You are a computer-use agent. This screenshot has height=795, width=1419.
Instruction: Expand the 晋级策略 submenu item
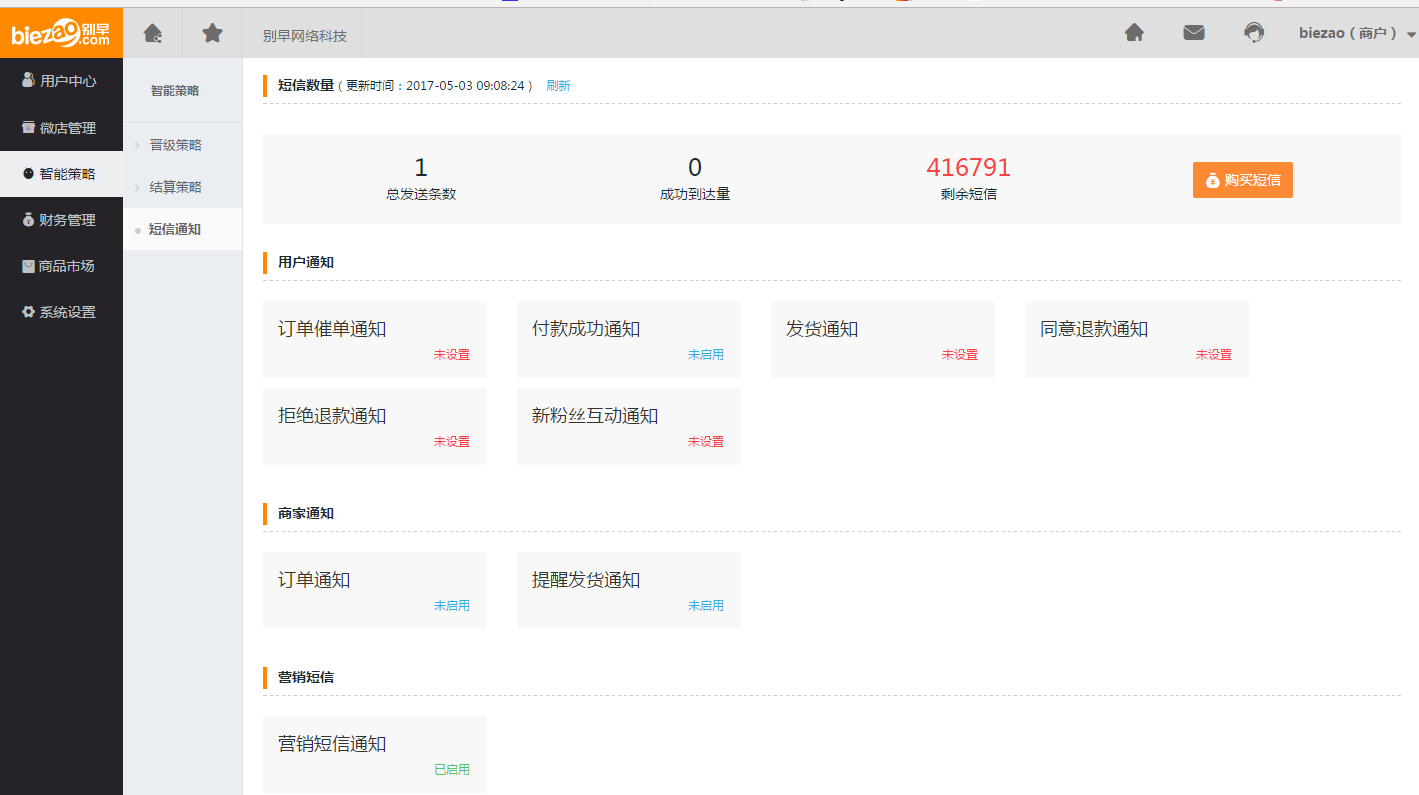176,145
